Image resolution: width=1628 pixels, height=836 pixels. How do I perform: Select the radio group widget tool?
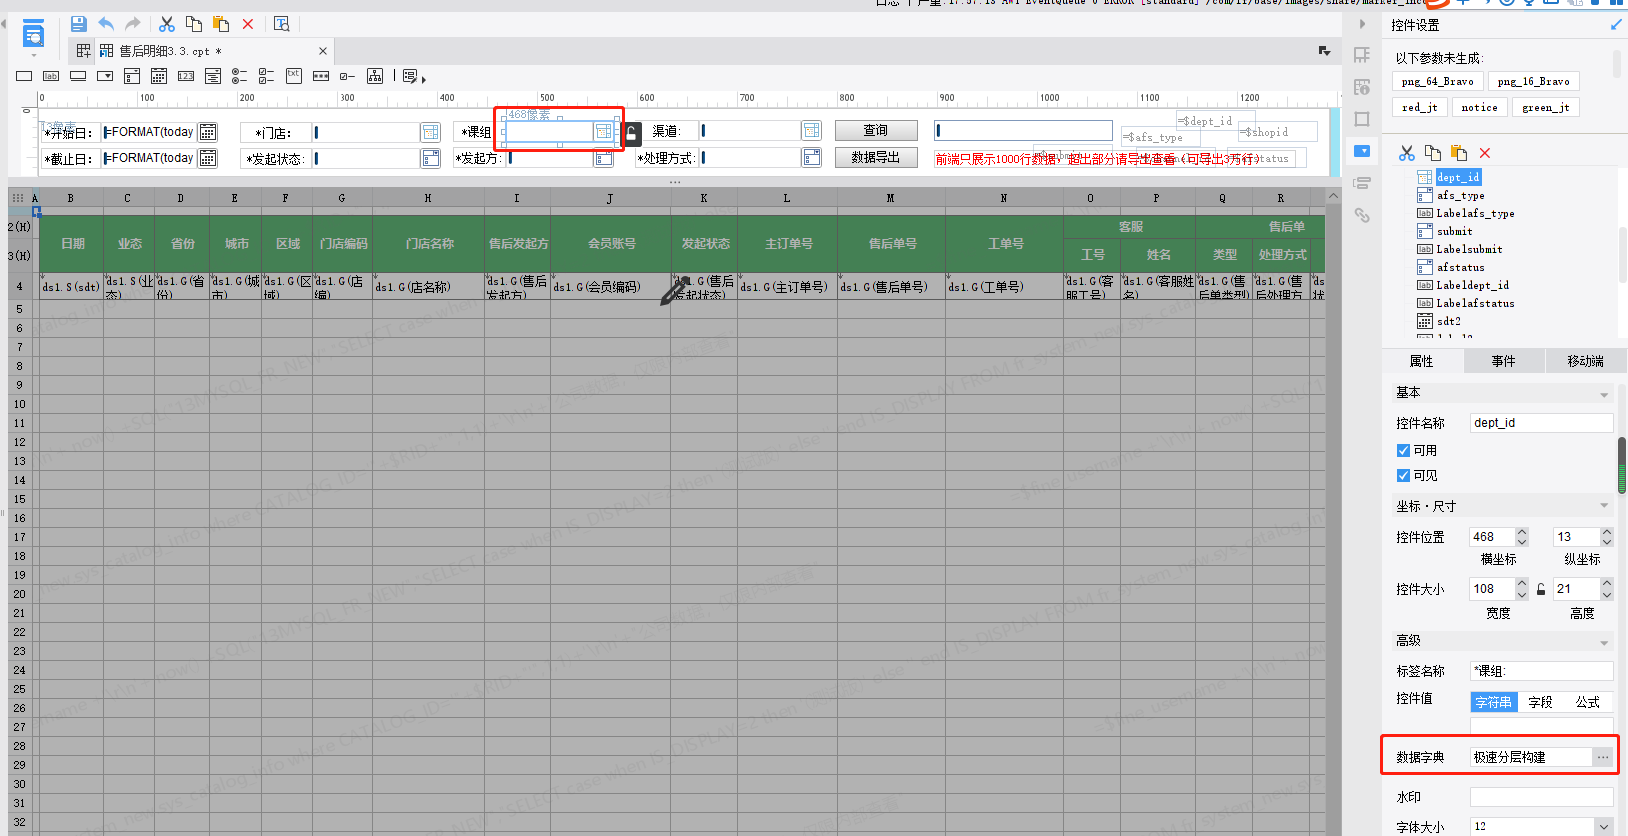(x=240, y=76)
